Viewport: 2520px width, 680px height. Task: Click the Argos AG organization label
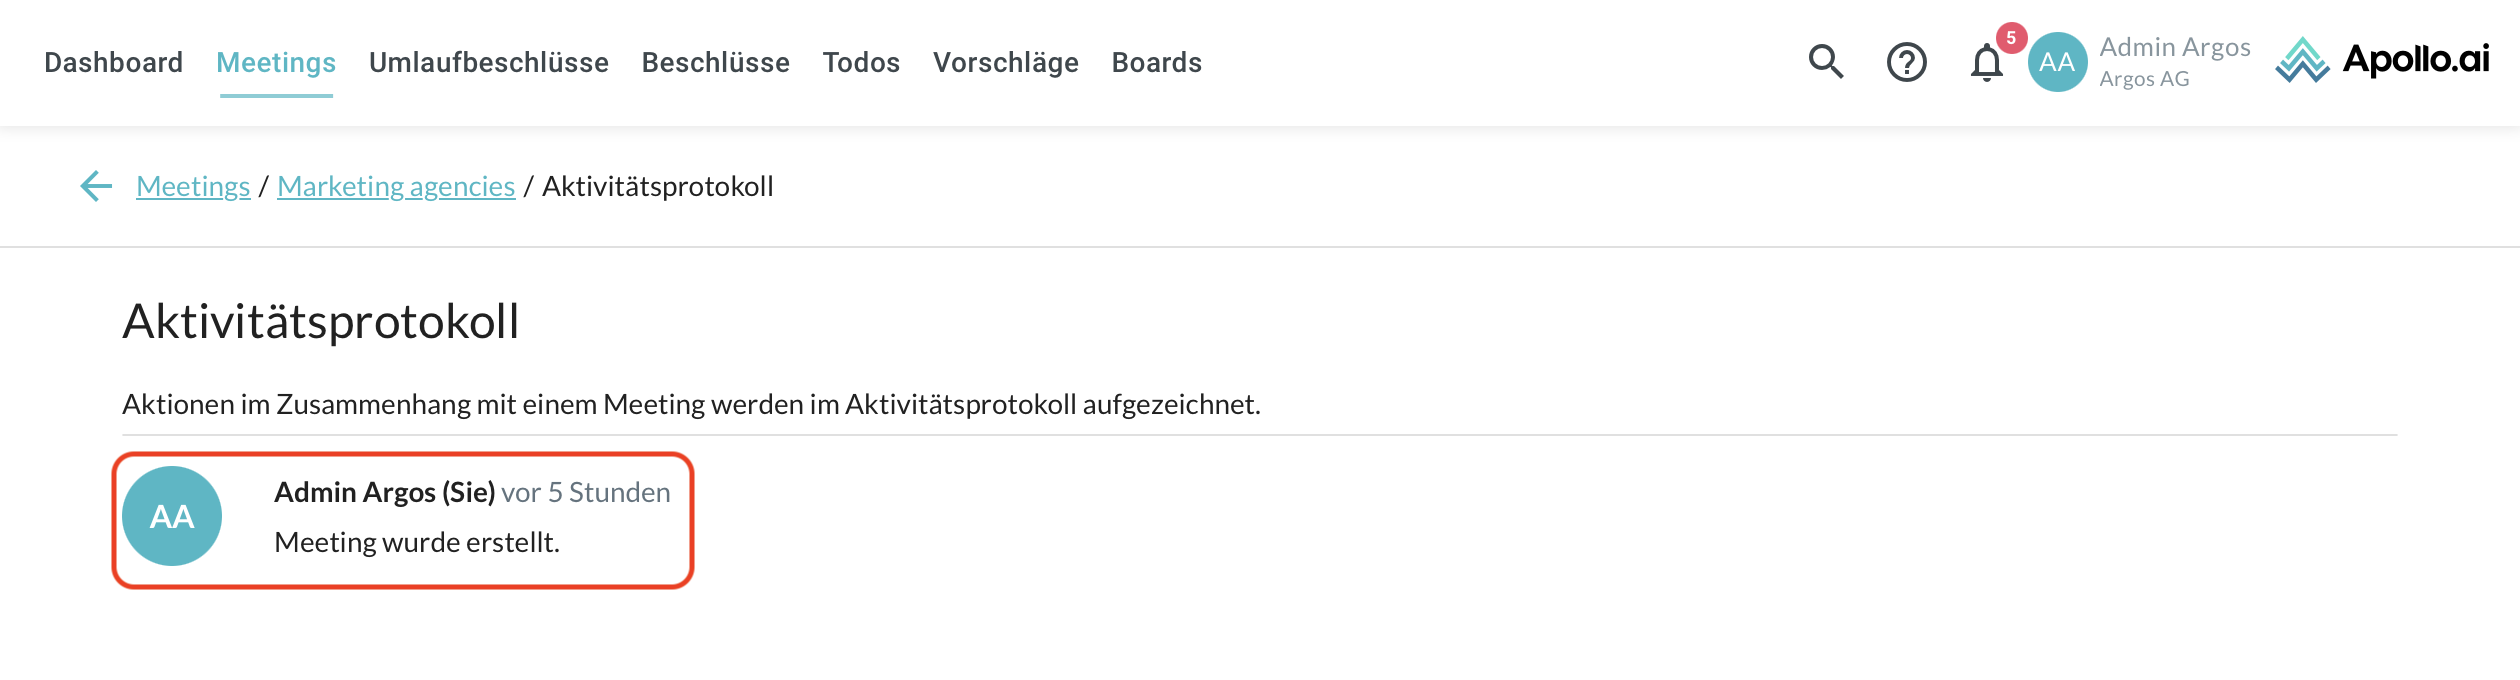(x=2144, y=79)
